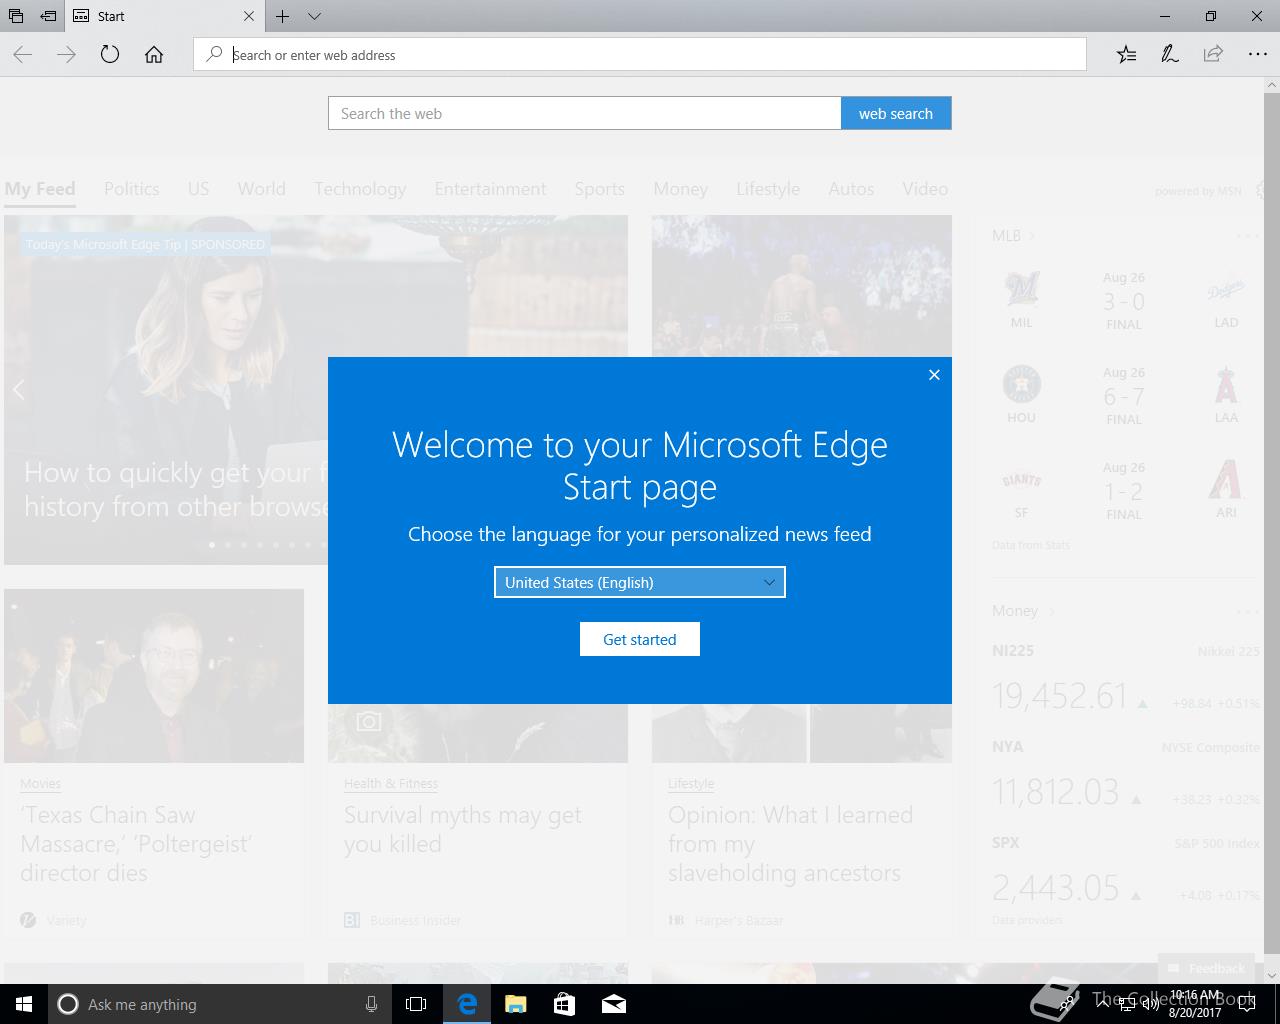Click the Lifestyle category label on article
Screen dimensions: 1280x1024
click(691, 783)
